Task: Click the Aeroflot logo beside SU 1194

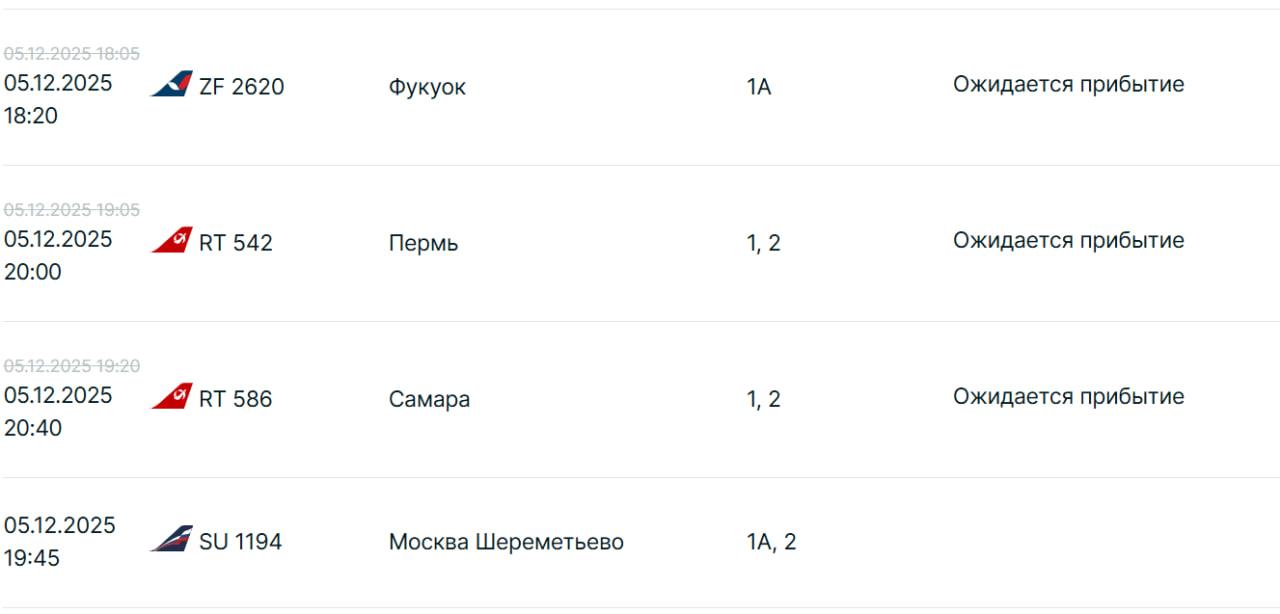Action: click(x=171, y=540)
